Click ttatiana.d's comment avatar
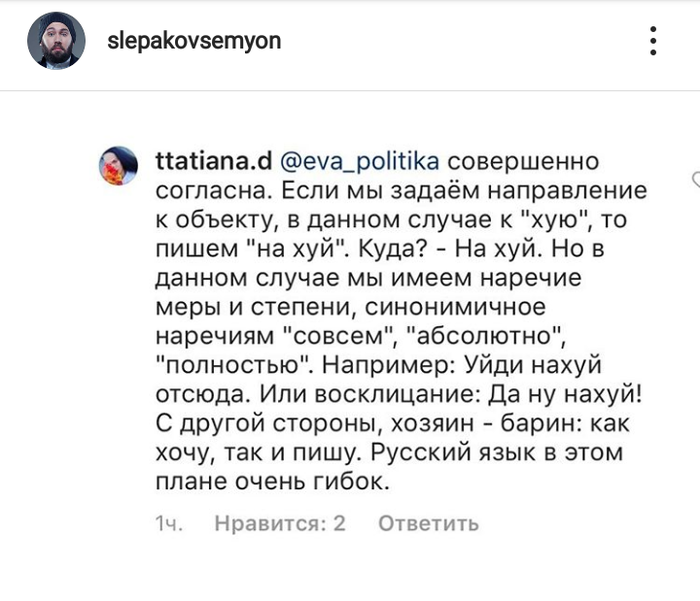This screenshot has height=601, width=700. (x=119, y=165)
